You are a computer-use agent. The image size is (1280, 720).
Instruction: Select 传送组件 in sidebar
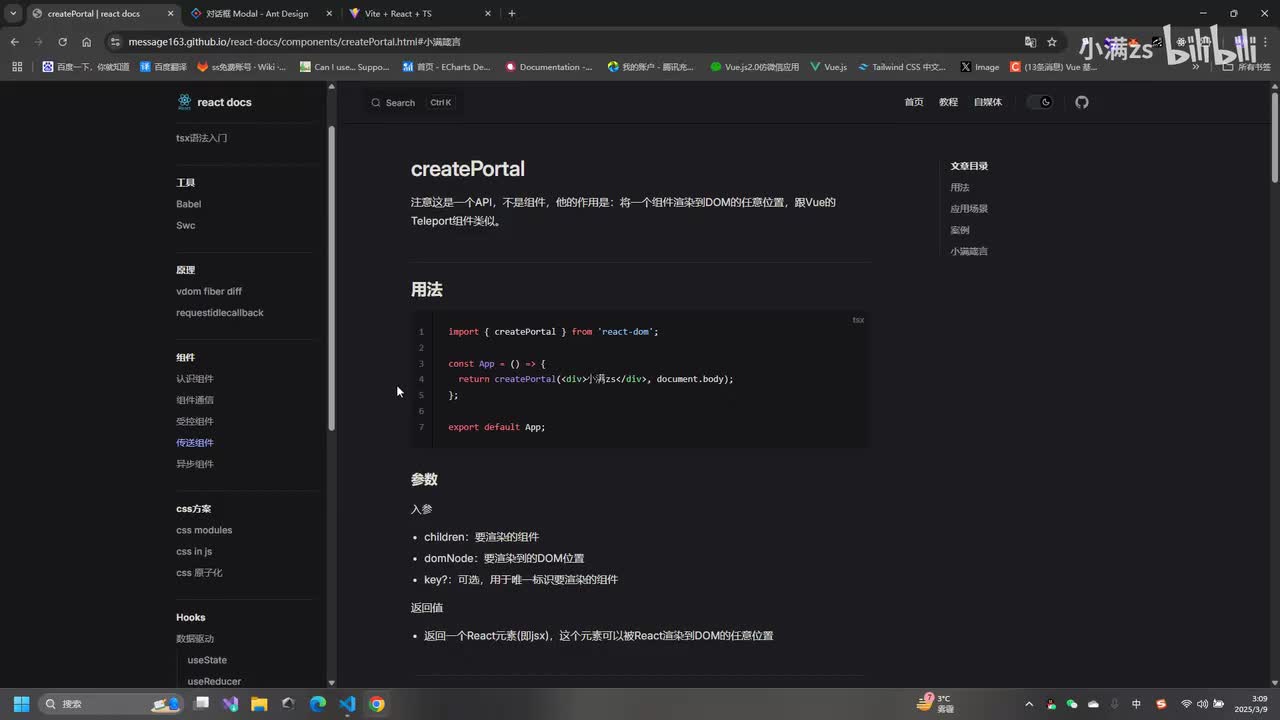[195, 443]
